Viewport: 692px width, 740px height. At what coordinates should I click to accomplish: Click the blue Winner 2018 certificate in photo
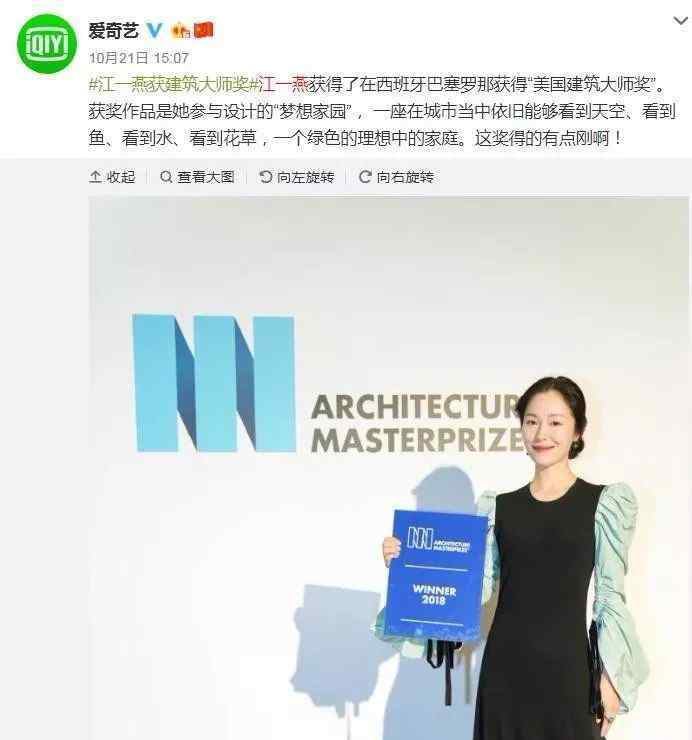[437, 575]
